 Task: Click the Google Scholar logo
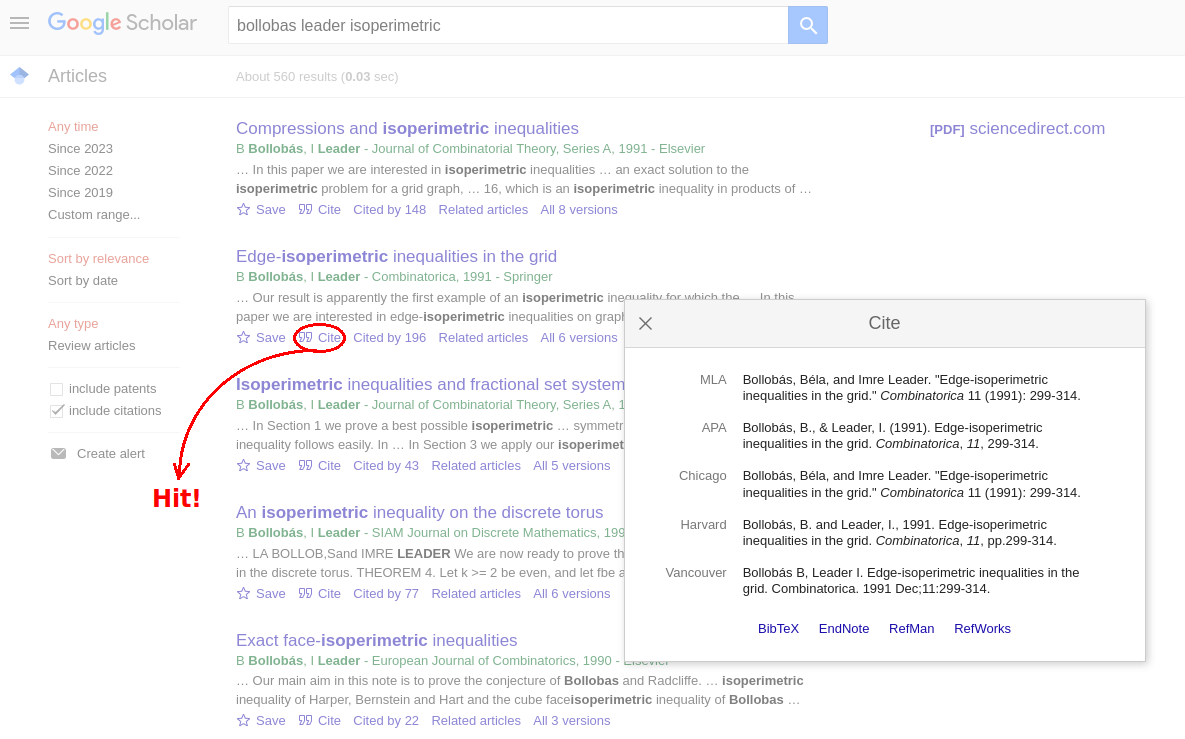click(122, 23)
